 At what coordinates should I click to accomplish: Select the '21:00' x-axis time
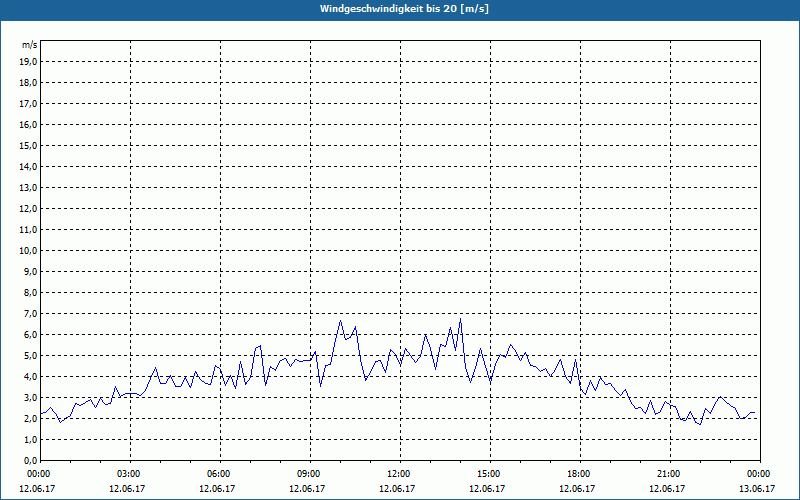[670, 474]
